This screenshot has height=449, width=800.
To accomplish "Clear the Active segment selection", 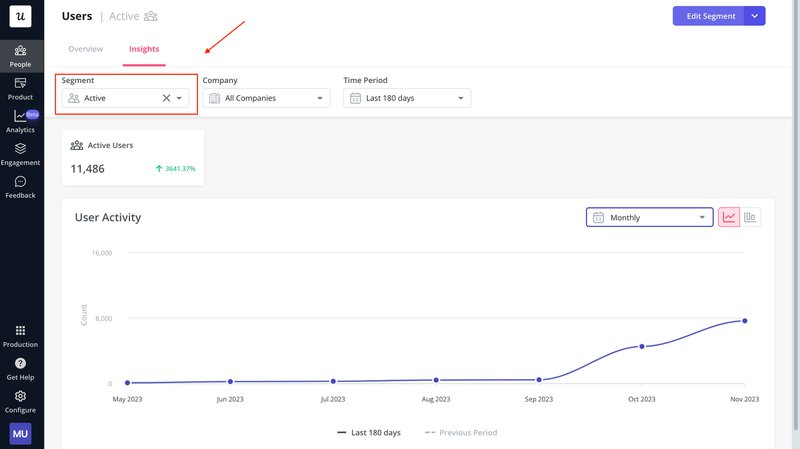I will [166, 98].
